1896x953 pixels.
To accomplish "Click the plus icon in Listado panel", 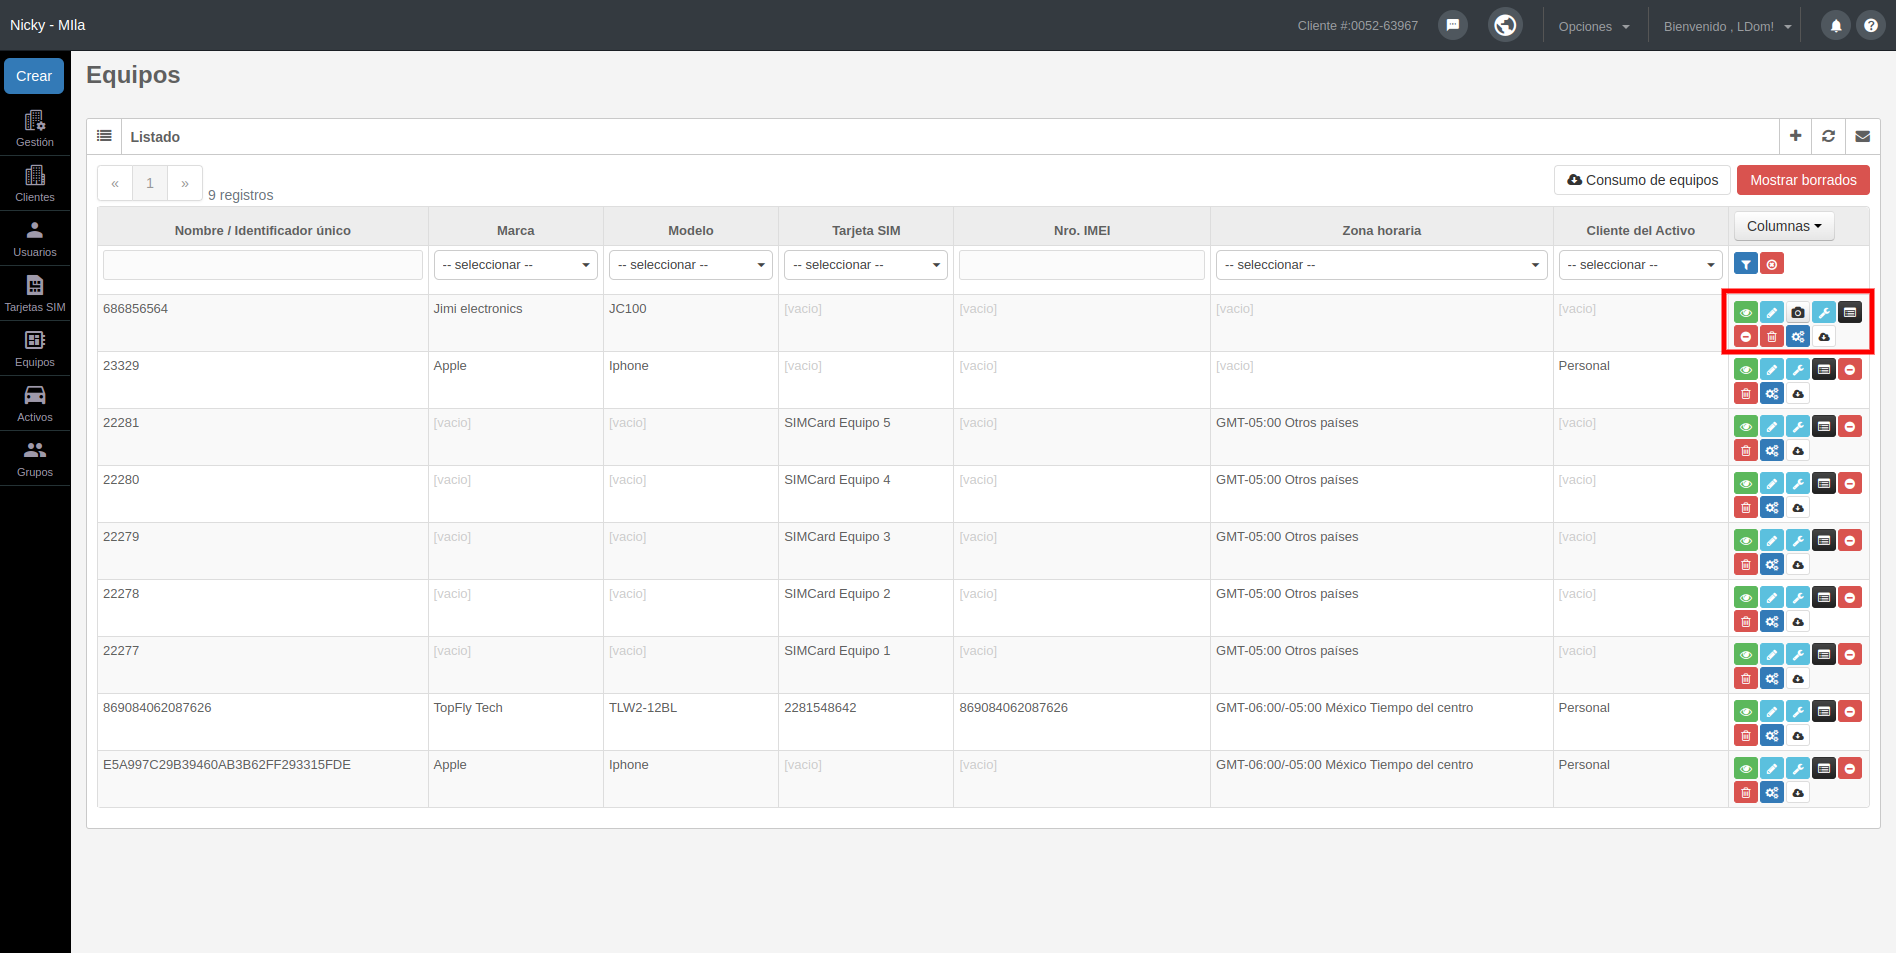I will [x=1796, y=136].
